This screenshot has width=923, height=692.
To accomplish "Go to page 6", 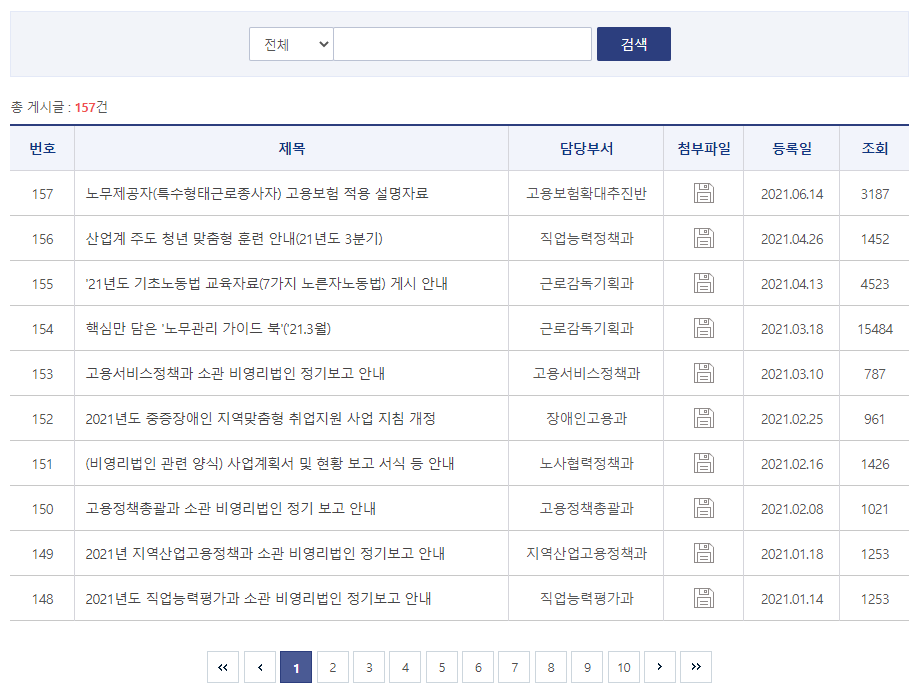I will tap(478, 667).
